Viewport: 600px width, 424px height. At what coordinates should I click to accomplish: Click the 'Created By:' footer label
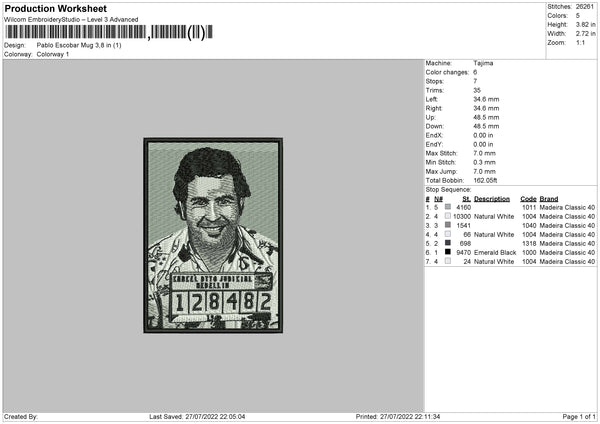[x=21, y=416]
